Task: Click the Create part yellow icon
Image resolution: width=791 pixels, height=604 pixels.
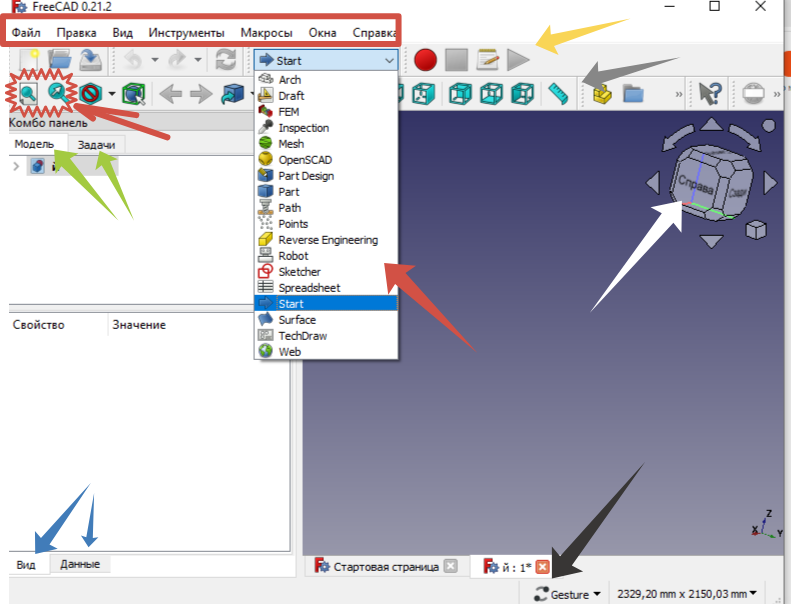Action: click(602, 94)
